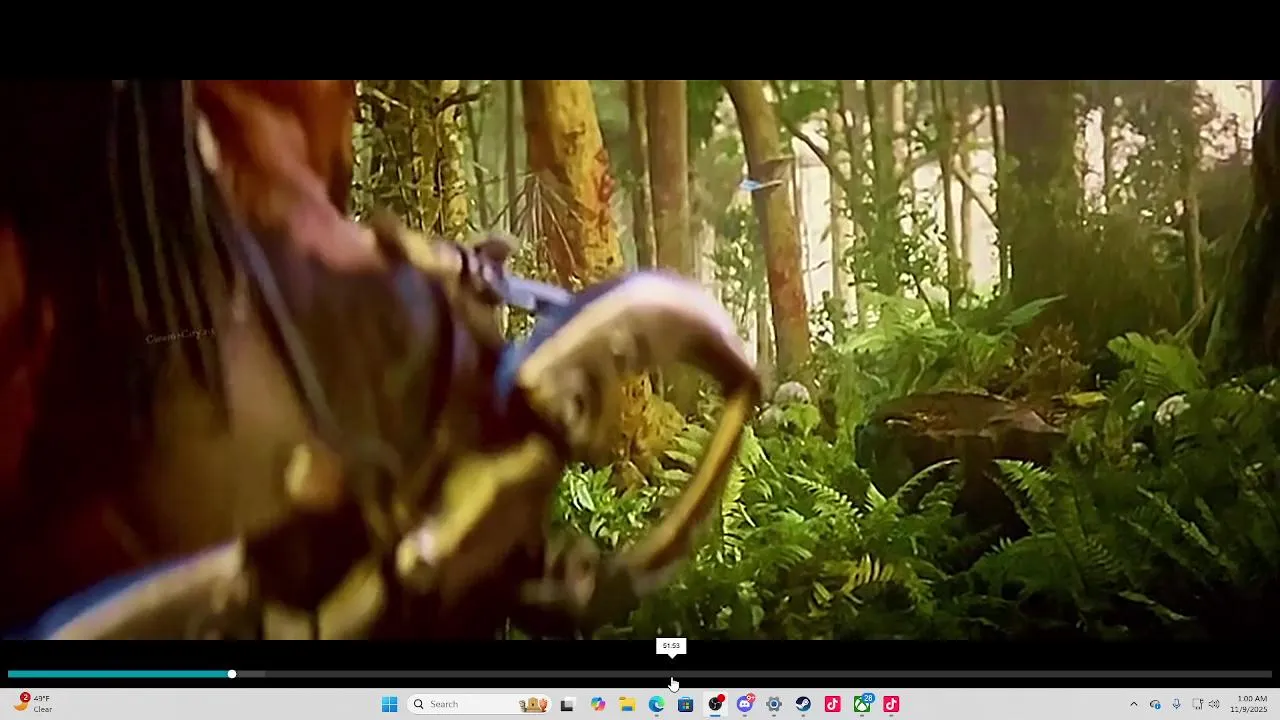Viewport: 1280px width, 720px height.
Task: Open the search highlight illustration in Search box
Action: (534, 704)
